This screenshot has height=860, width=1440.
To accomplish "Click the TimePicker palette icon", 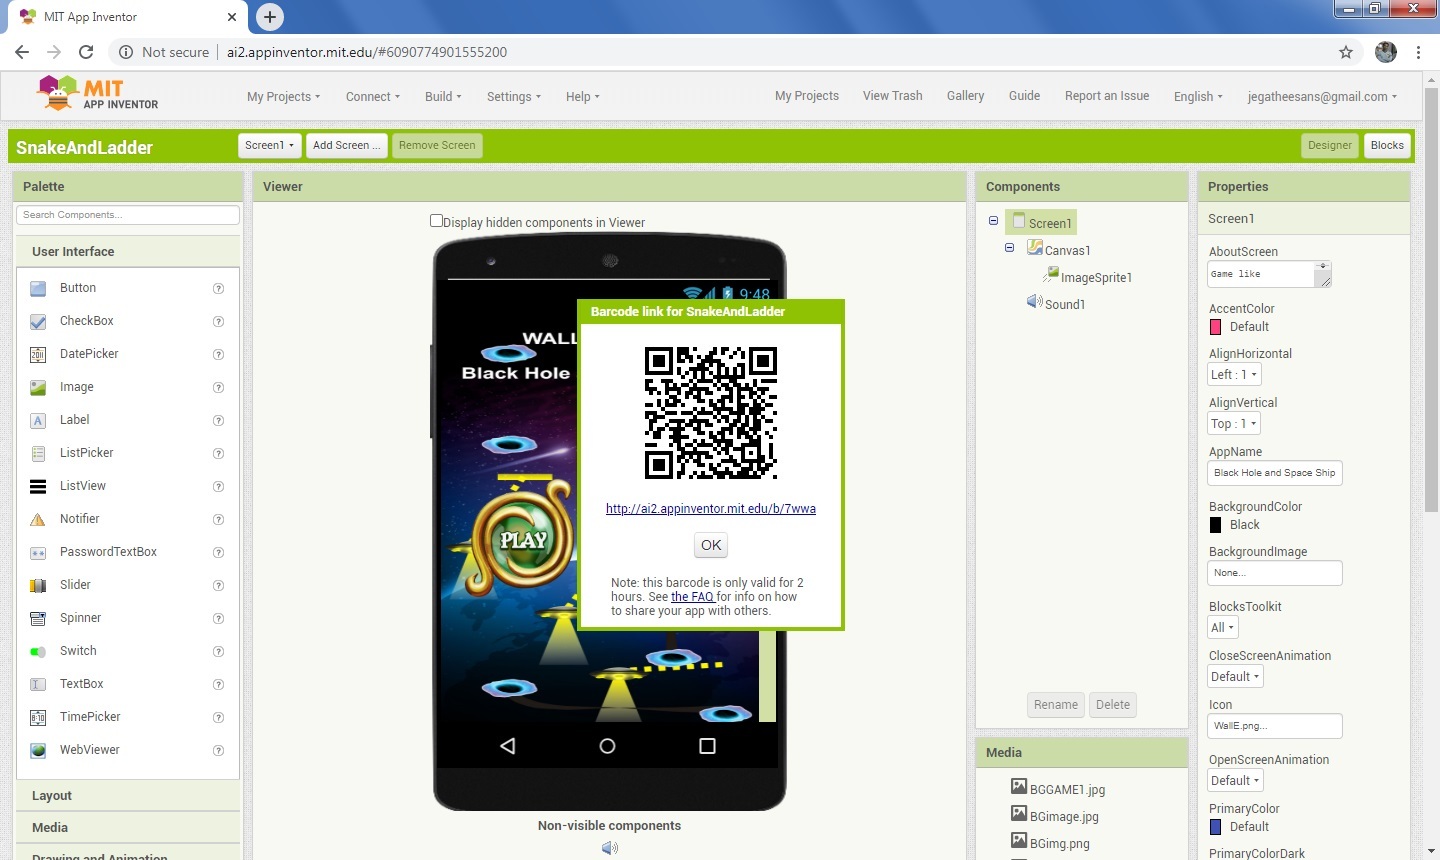I will point(38,717).
